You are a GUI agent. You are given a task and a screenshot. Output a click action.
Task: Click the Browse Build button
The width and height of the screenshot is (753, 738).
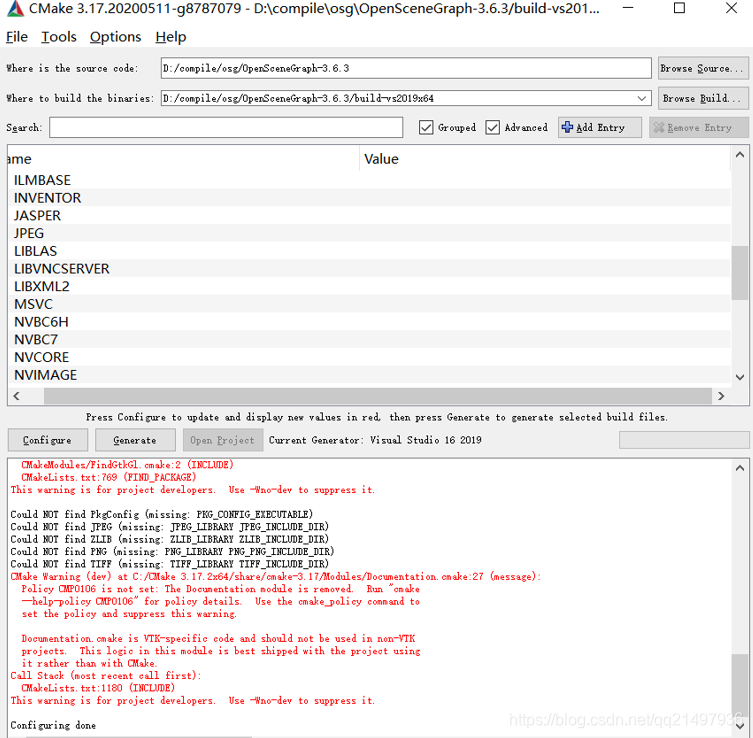(703, 98)
